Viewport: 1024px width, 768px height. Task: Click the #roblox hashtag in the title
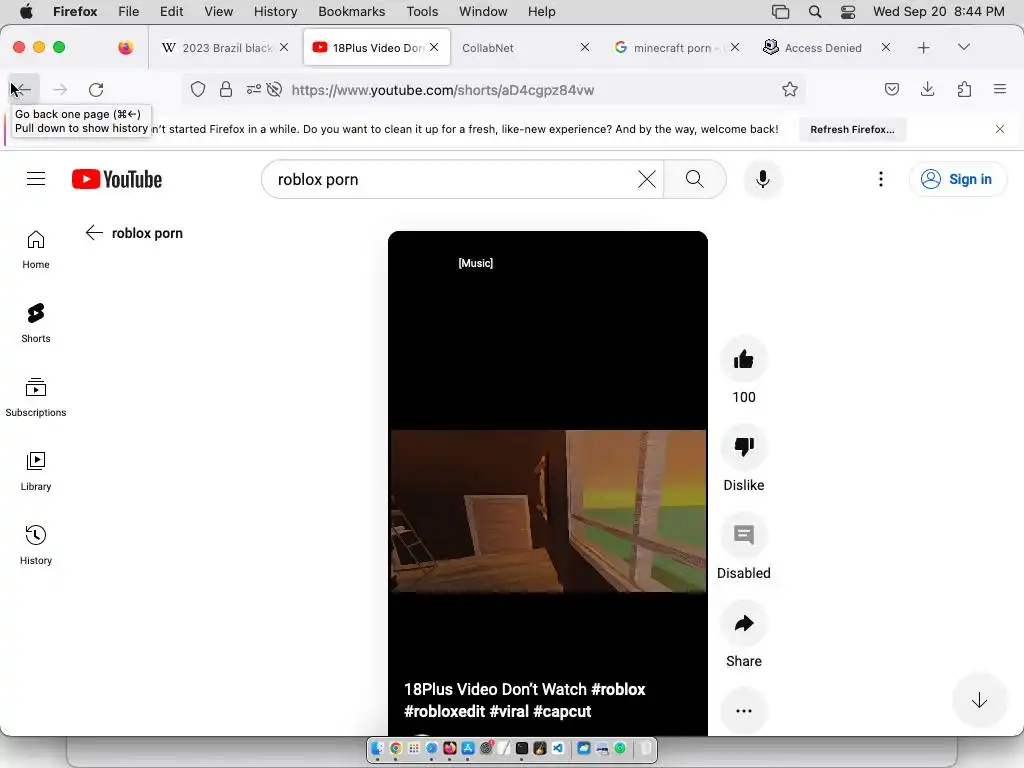click(618, 690)
